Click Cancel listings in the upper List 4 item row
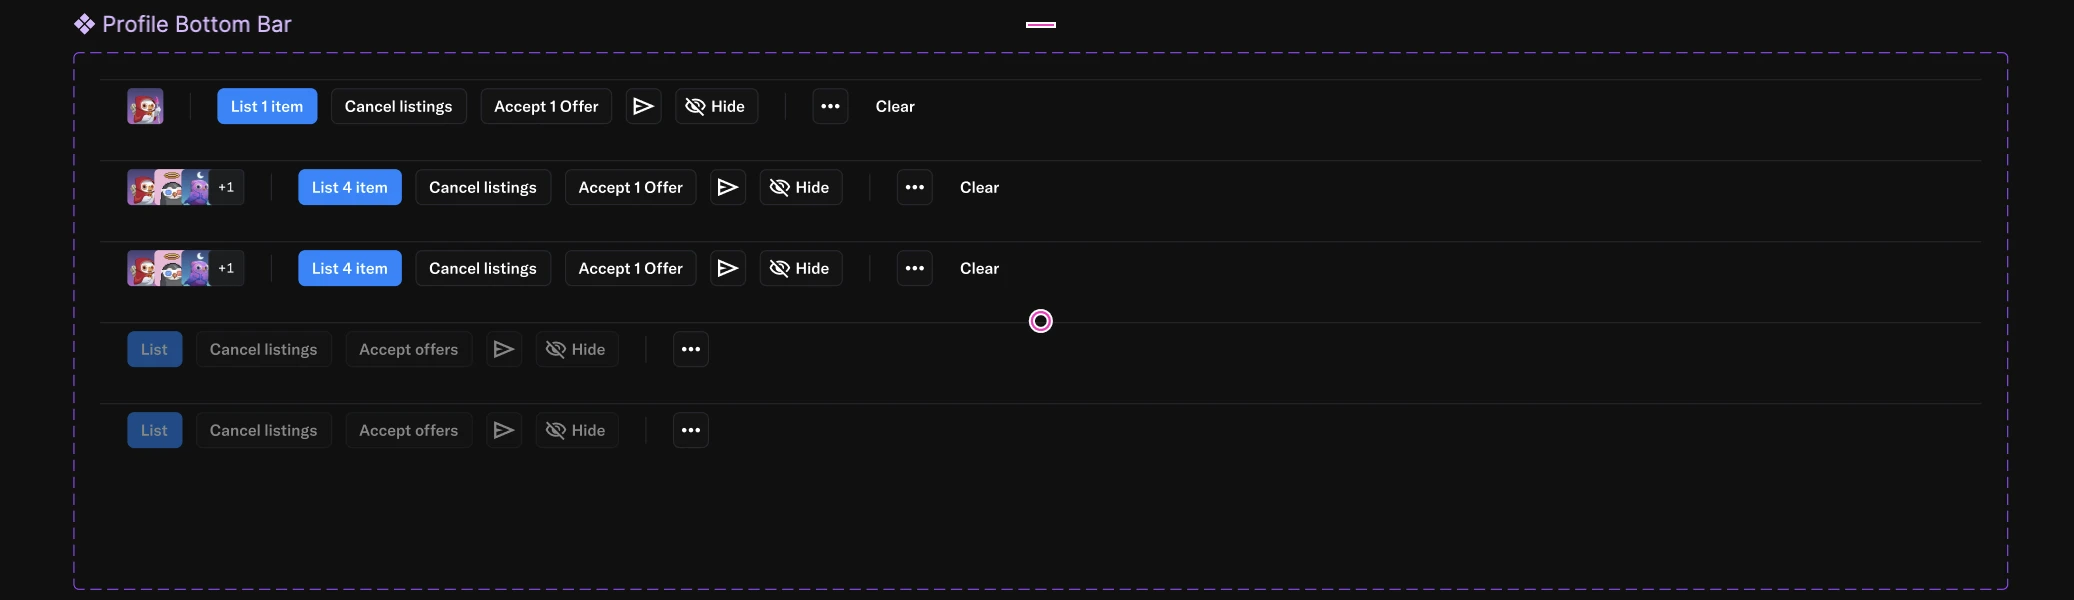This screenshot has height=600, width=2074. point(483,187)
